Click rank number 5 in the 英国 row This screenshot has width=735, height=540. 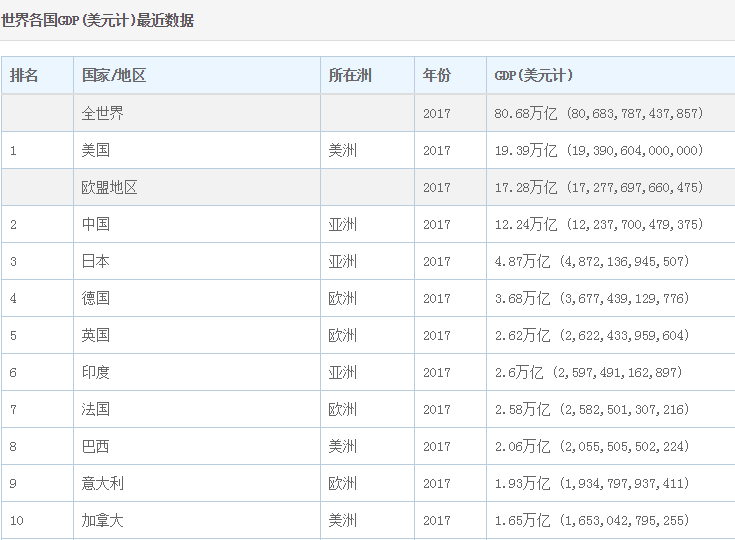pos(13,336)
